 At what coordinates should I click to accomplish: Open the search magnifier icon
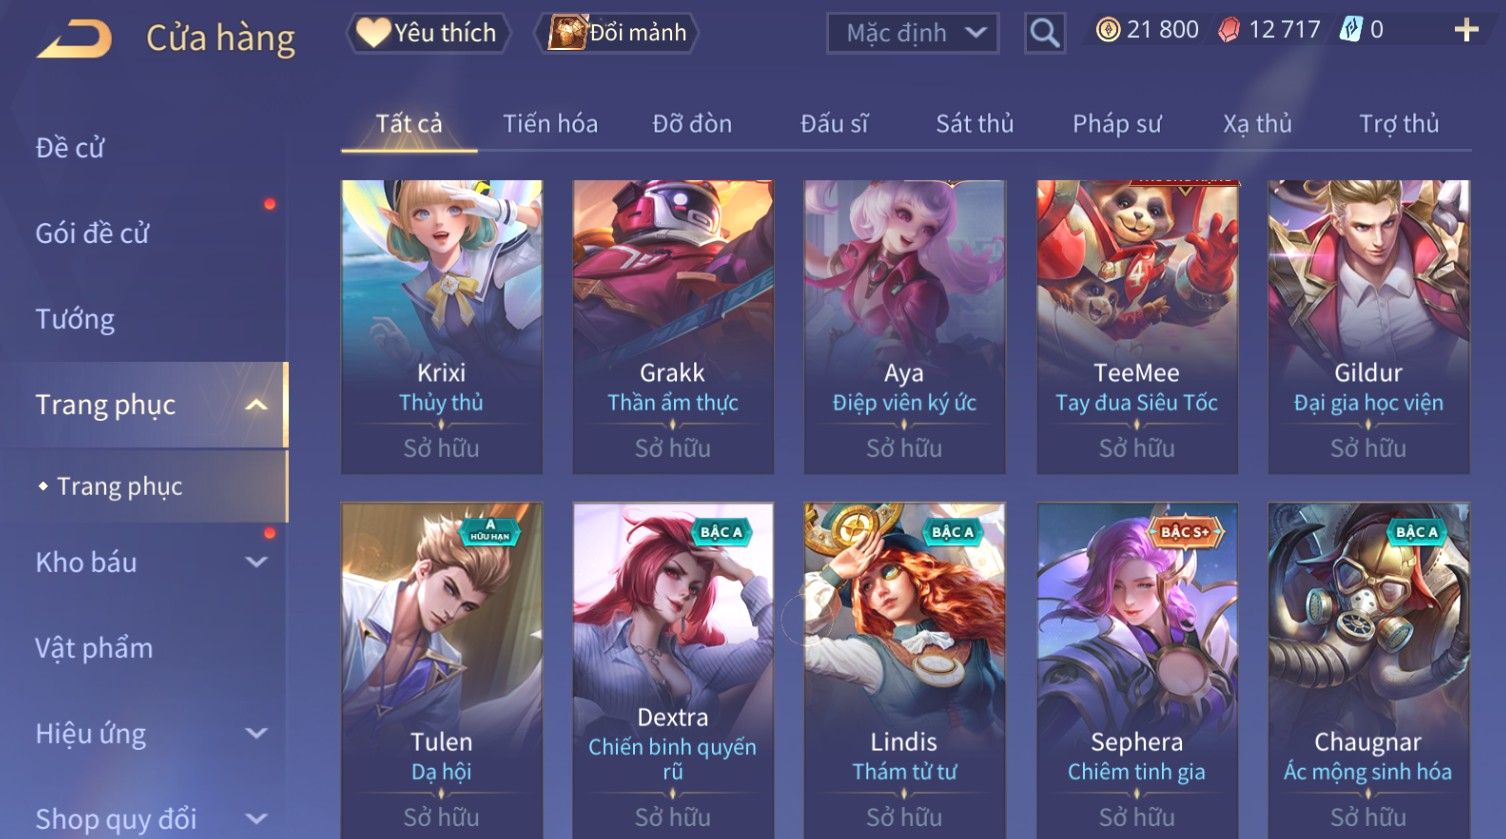click(x=1044, y=33)
